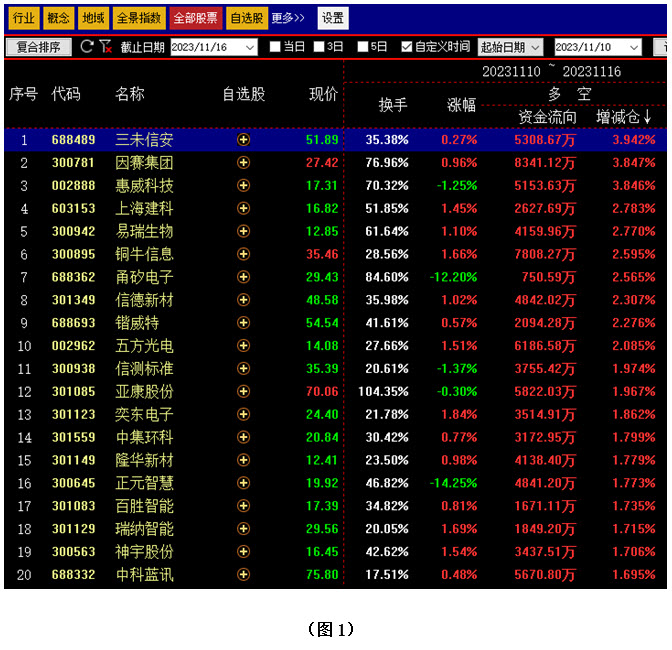Image resolution: width=672 pixels, height=650 pixels.
Task: Select stock code 300781
Action: click(73, 163)
